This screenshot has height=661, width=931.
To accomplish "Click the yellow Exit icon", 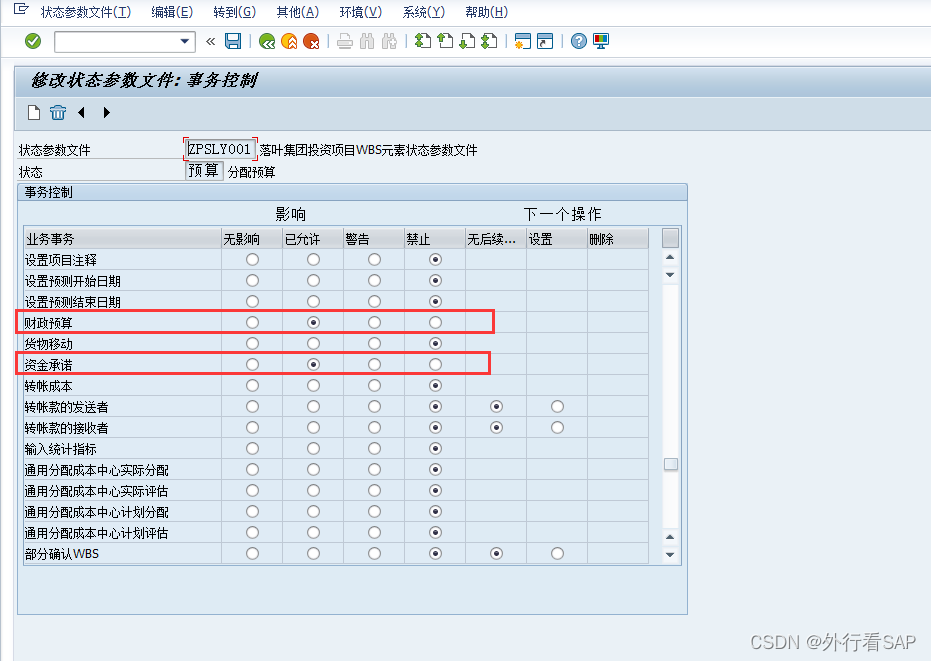I will point(289,41).
